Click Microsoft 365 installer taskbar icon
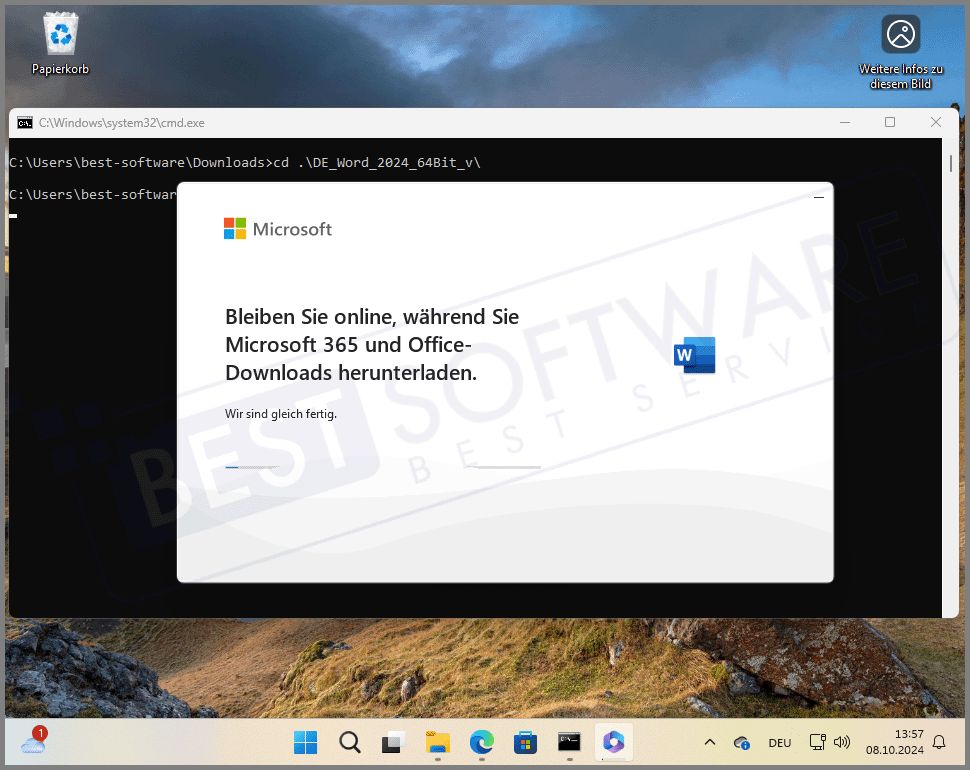The image size is (970, 770). point(614,742)
